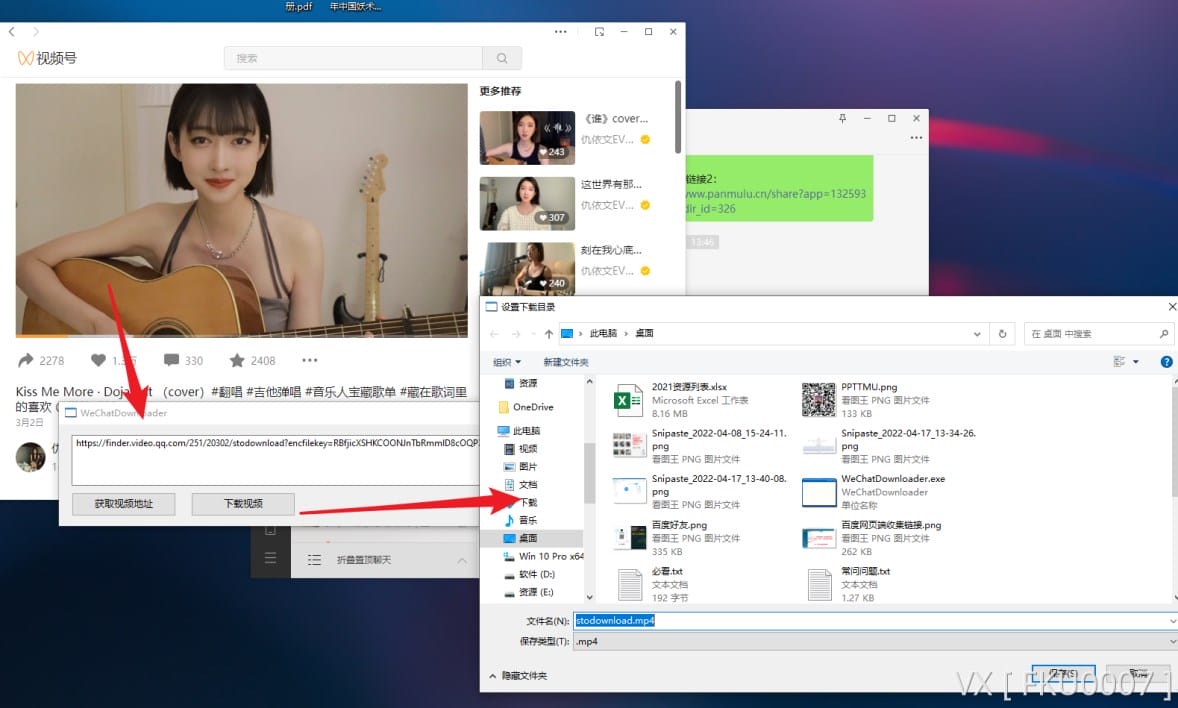Open the recommended video thumbnail with 307 likes

coord(527,204)
